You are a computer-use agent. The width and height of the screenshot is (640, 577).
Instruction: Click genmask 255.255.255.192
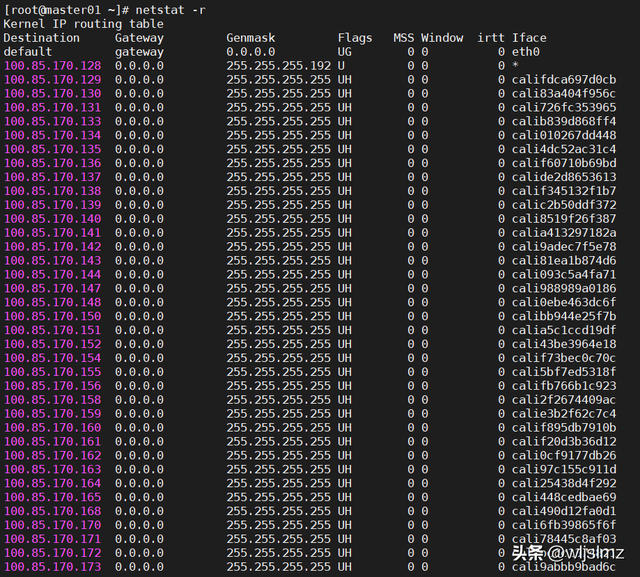(x=278, y=66)
